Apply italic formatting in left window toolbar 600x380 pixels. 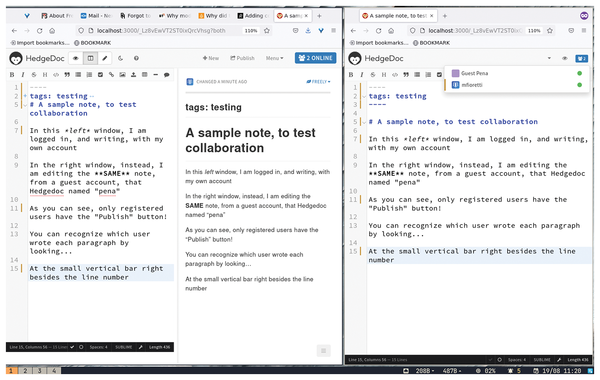[23, 75]
